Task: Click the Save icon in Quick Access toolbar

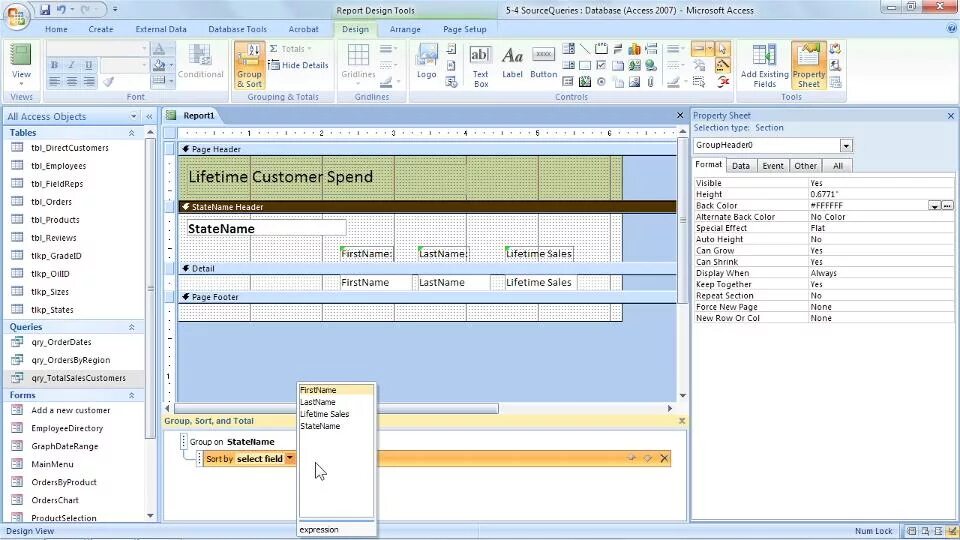Action: (45, 10)
